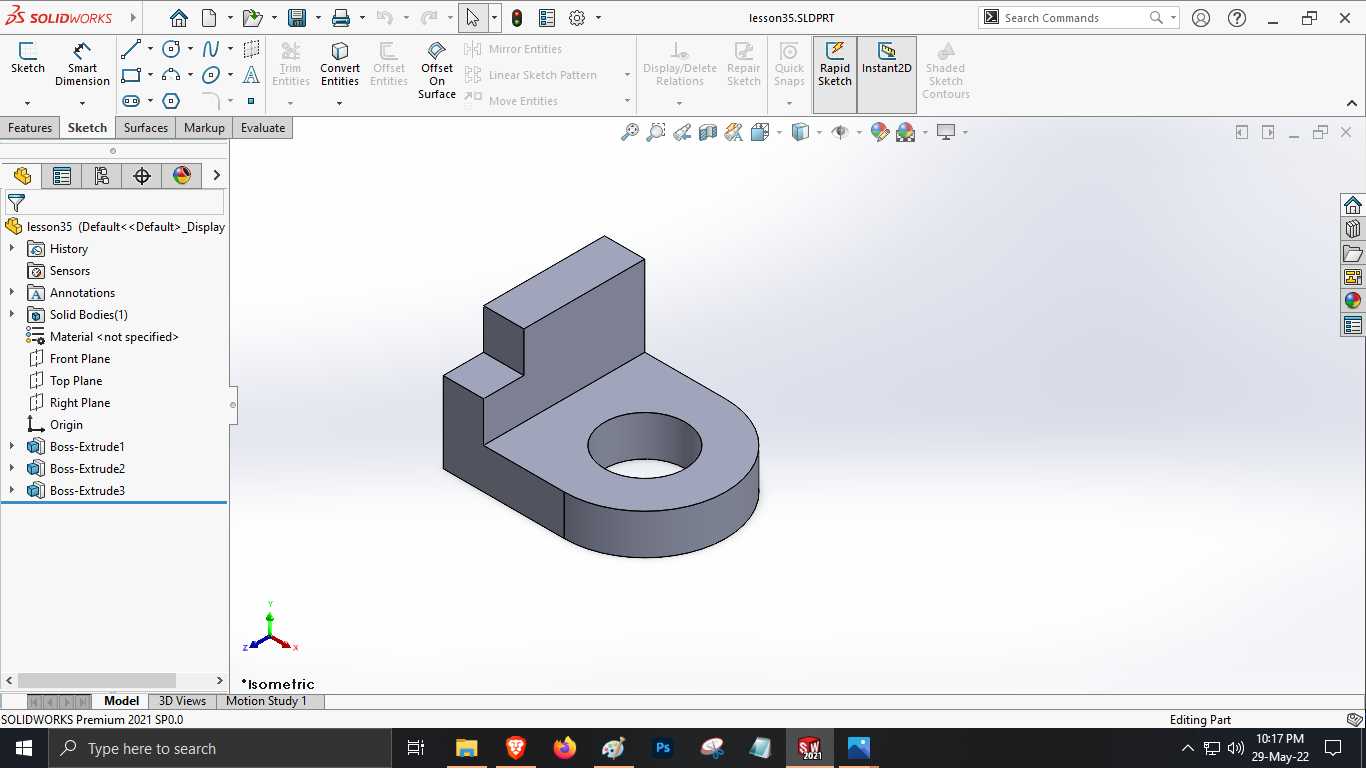The height and width of the screenshot is (780, 1366).
Task: Click the Rebuild traffic light icon
Action: [x=517, y=18]
